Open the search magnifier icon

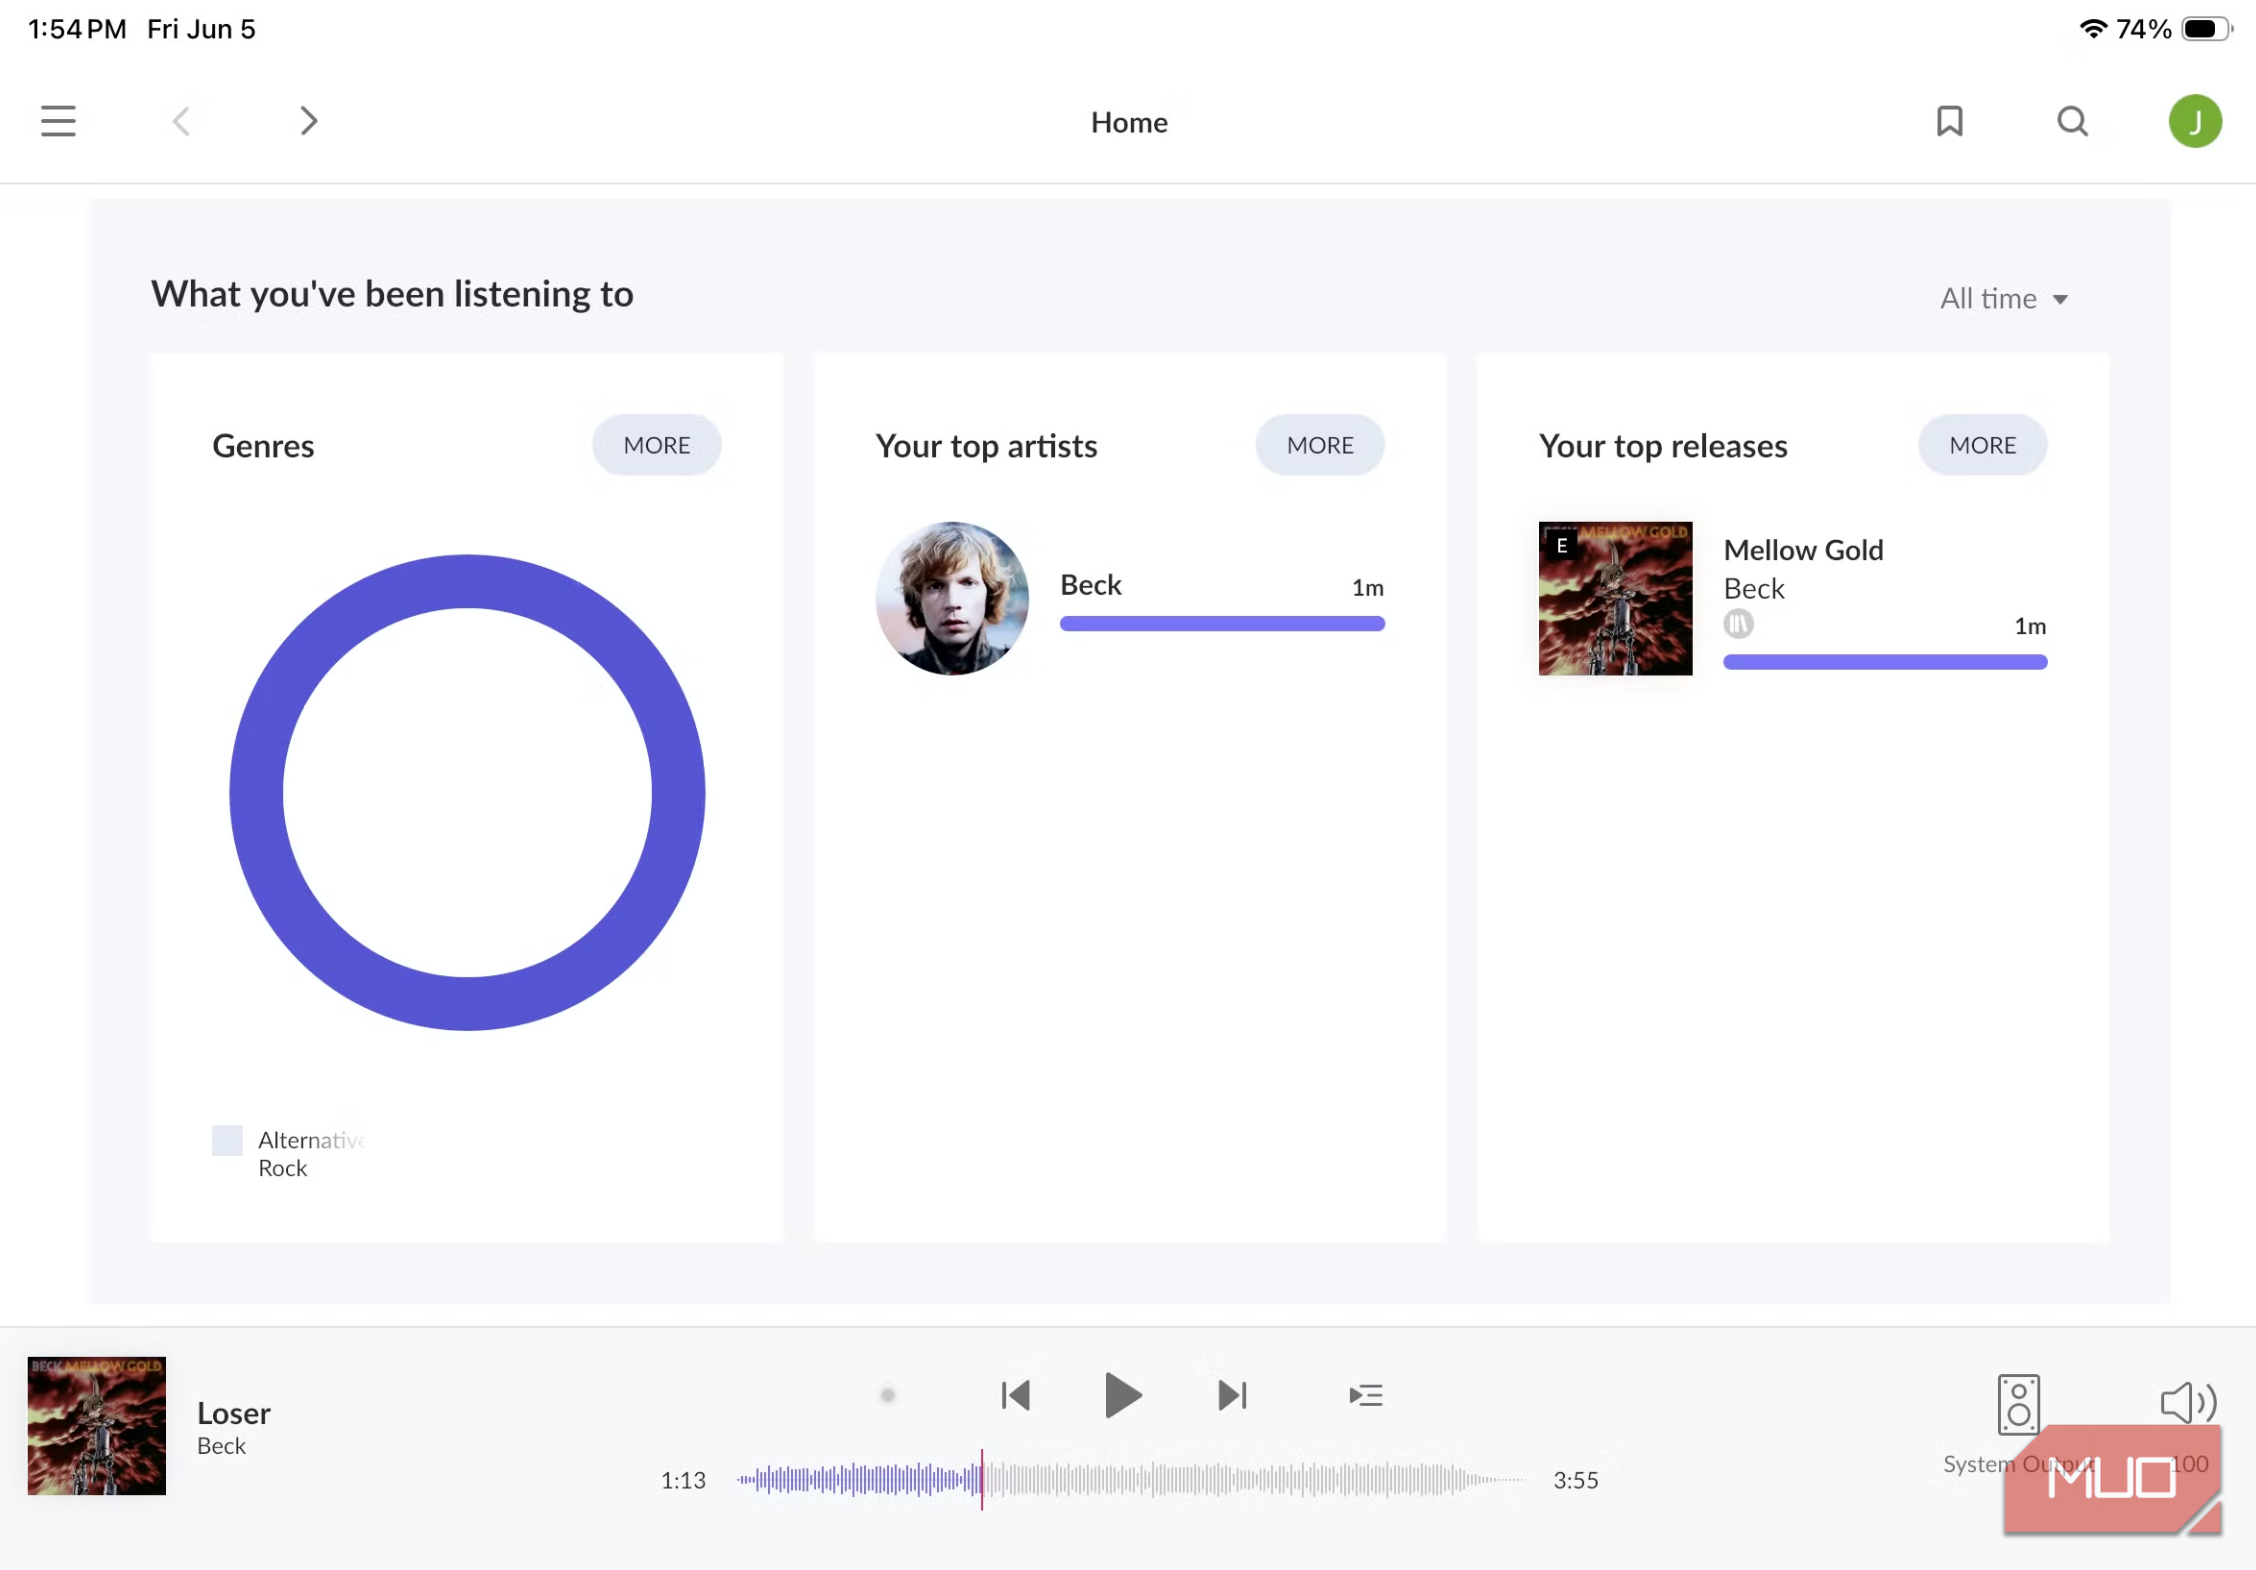[x=2072, y=121]
